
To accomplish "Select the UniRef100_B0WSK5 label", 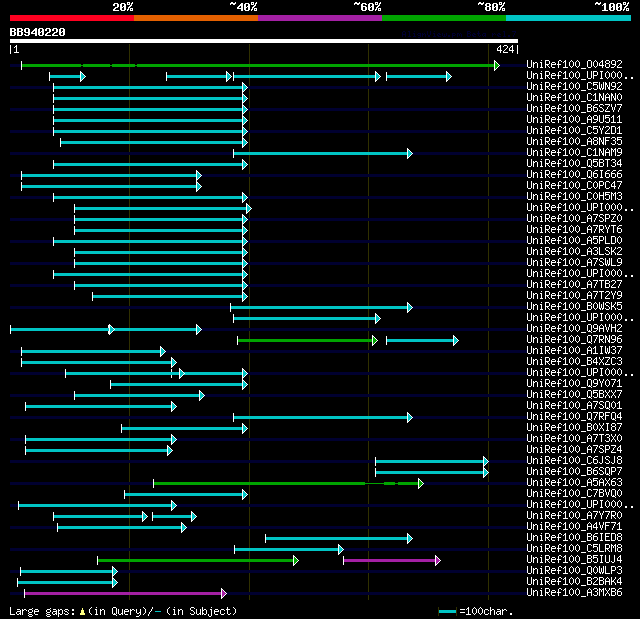I will [x=574, y=306].
